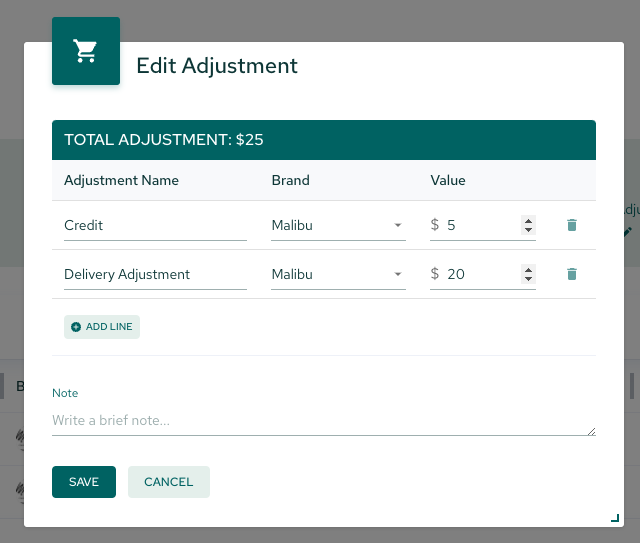Viewport: 640px width, 543px height.
Task: Edit the Delivery Adjustment name field
Action: click(x=155, y=274)
